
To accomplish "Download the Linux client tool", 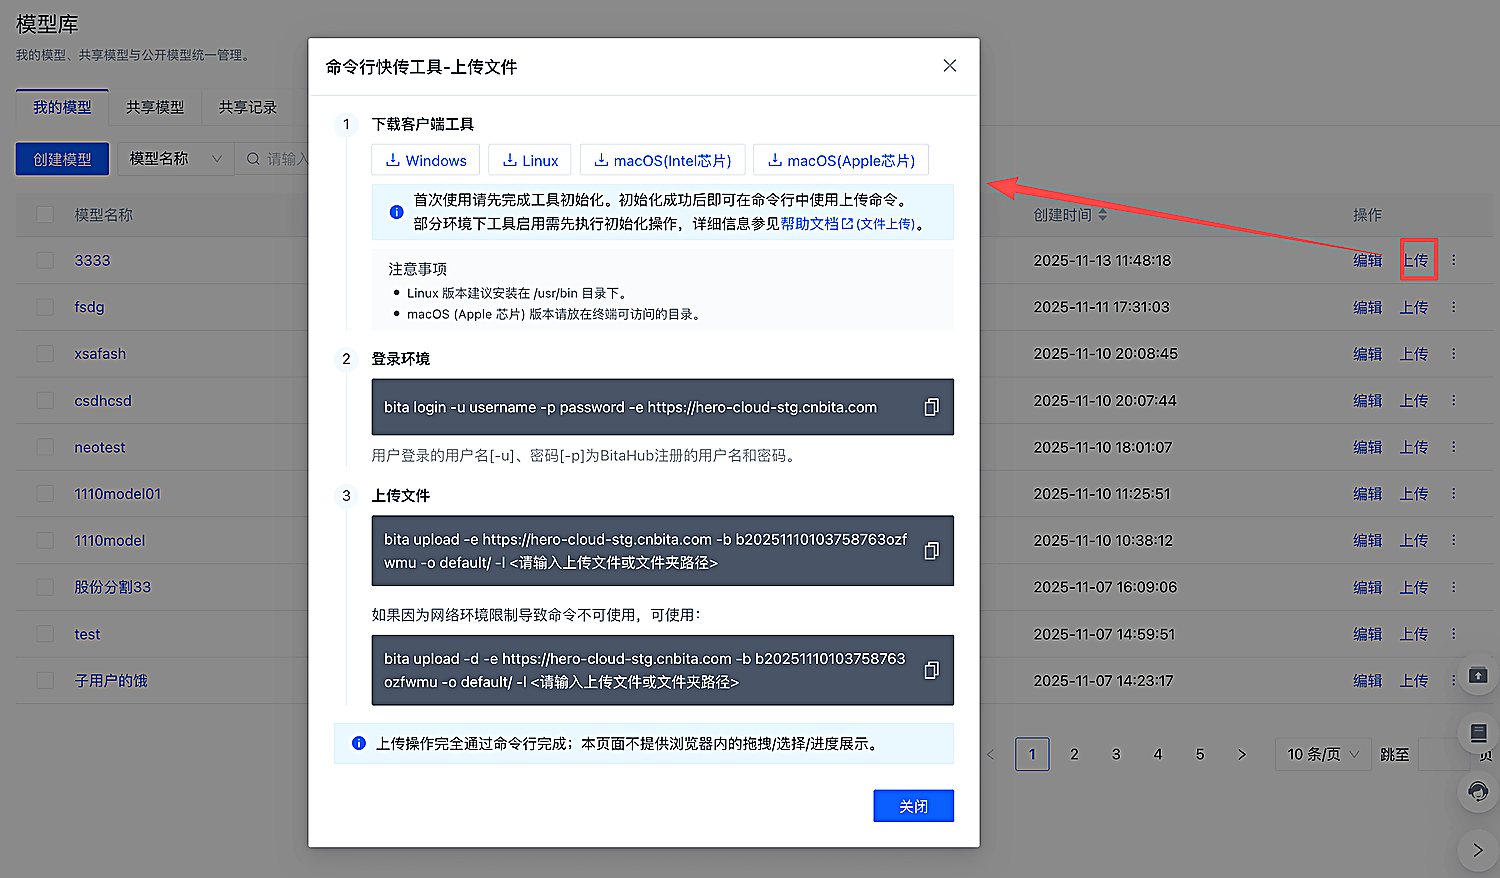I will click(530, 160).
